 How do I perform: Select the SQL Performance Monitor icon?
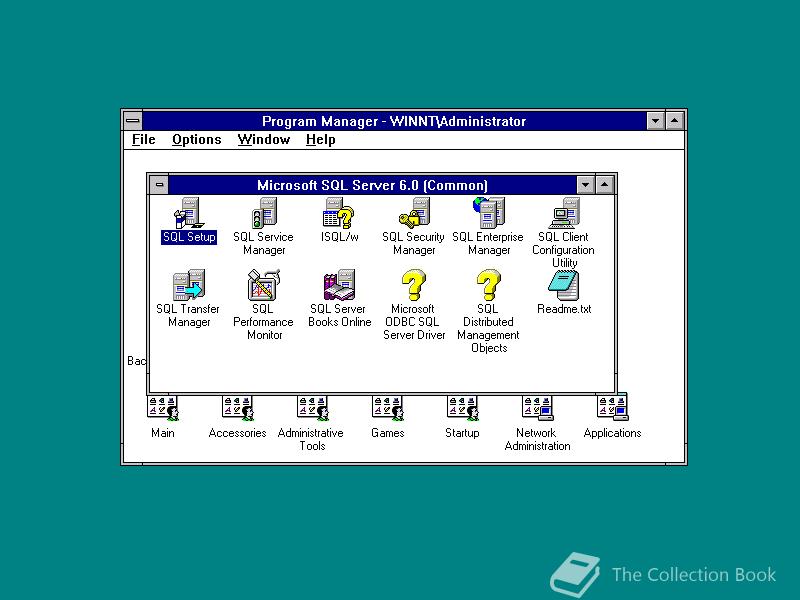point(264,285)
